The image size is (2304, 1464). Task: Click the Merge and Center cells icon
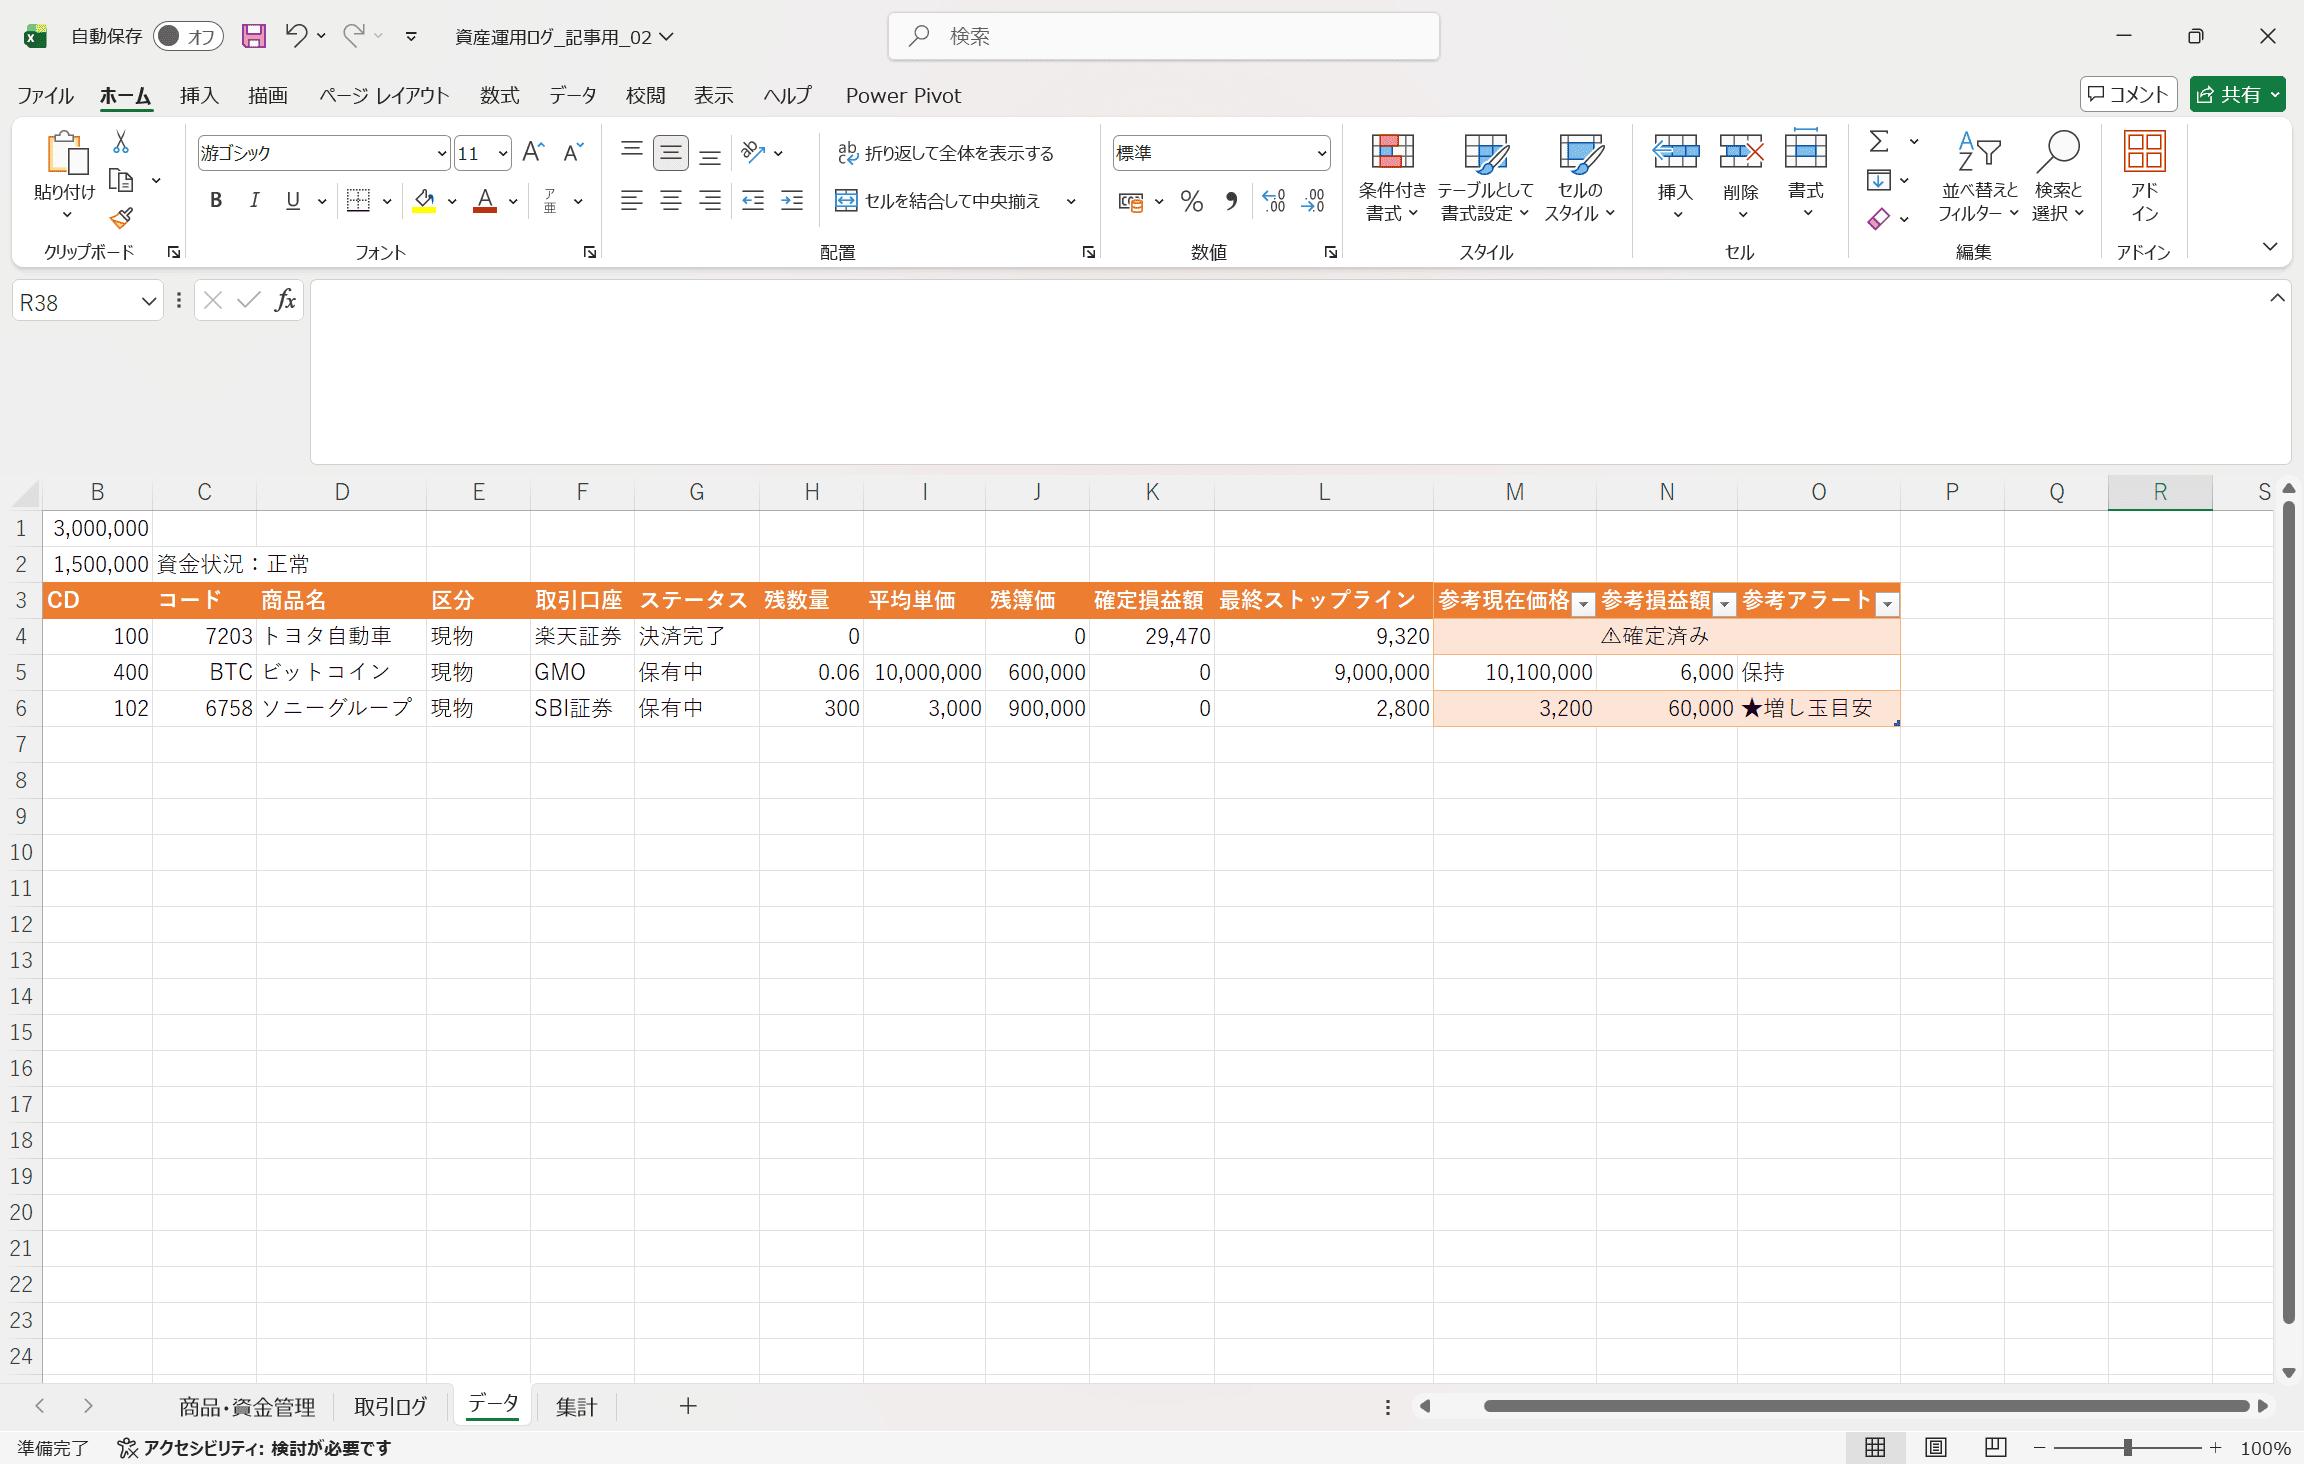pyautogui.click(x=846, y=201)
